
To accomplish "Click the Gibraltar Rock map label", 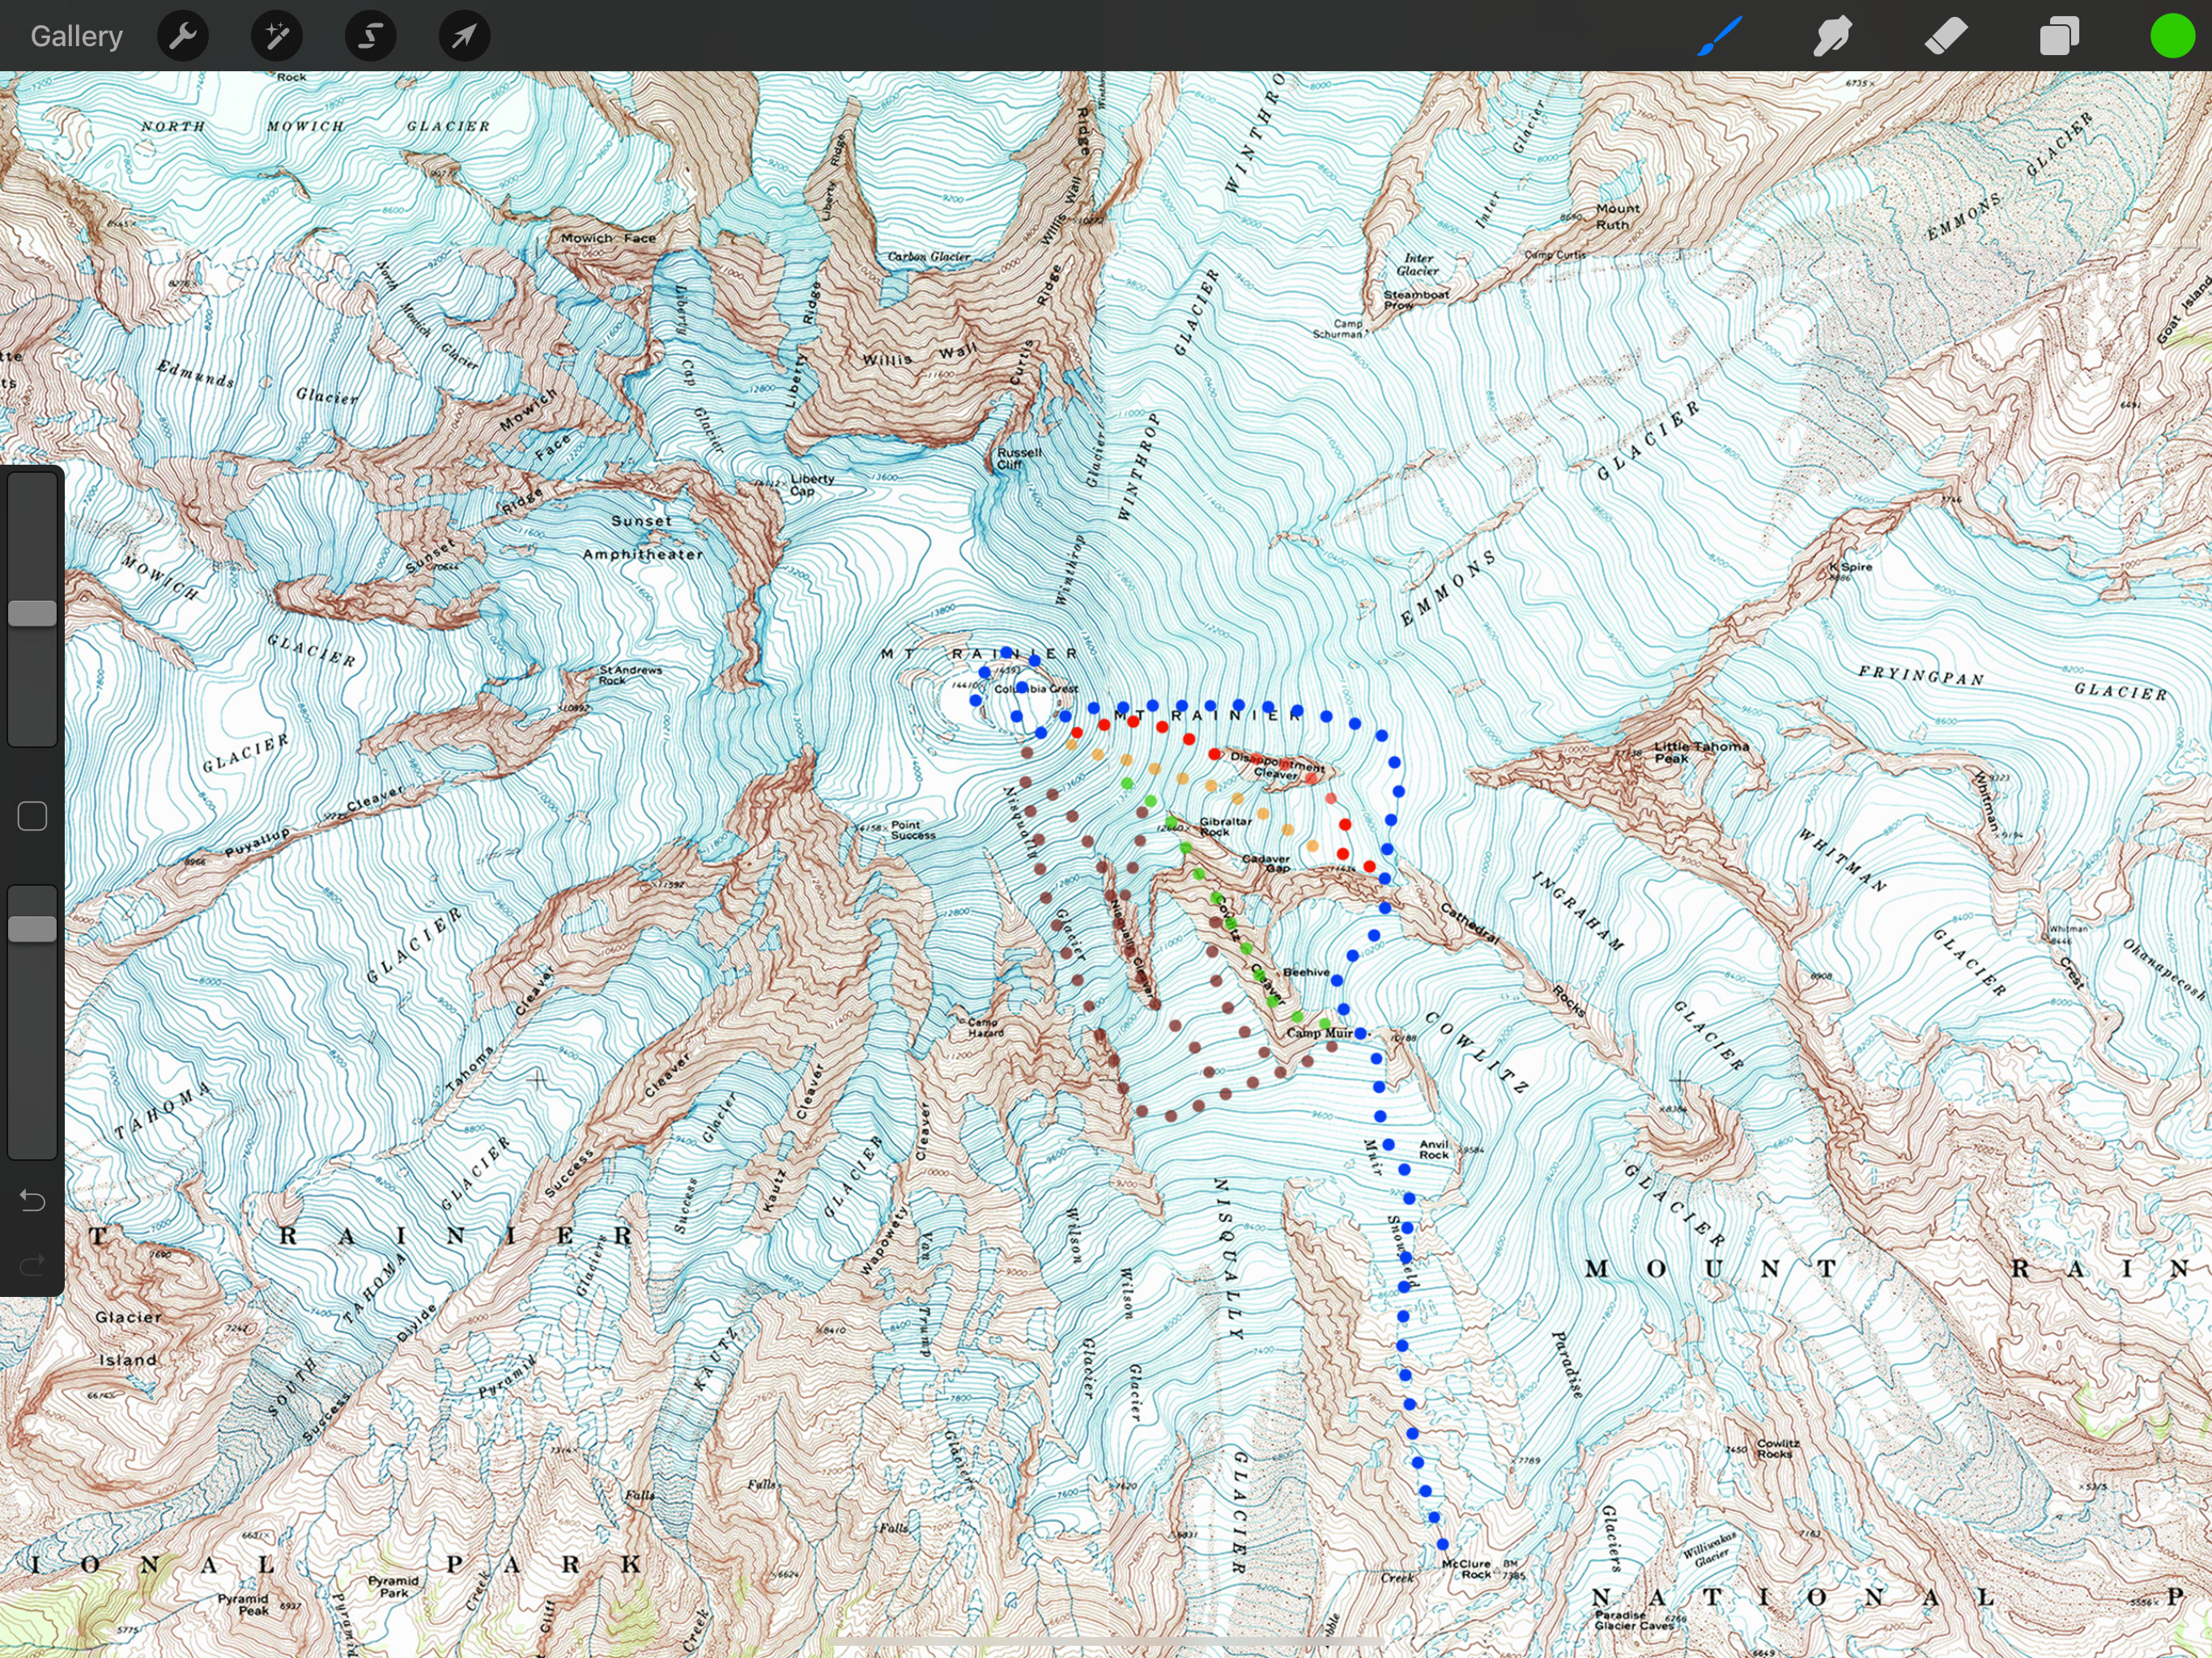I will (1225, 826).
